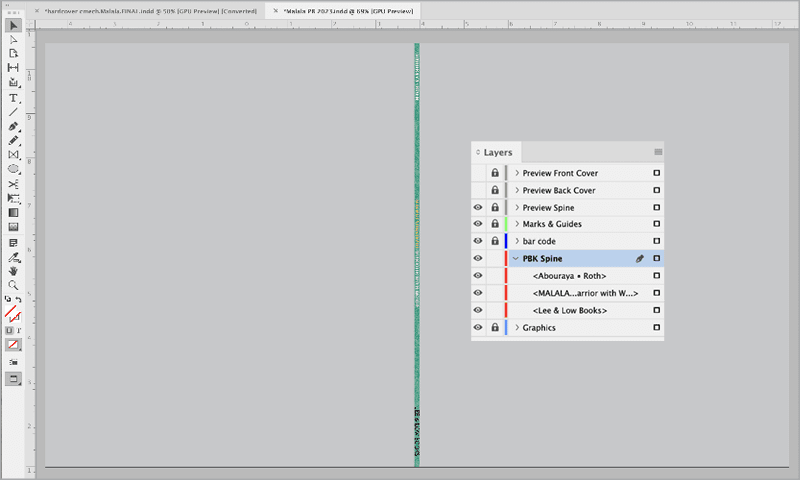Click the Fill color swatch
The height and width of the screenshot is (480, 800).
11,310
